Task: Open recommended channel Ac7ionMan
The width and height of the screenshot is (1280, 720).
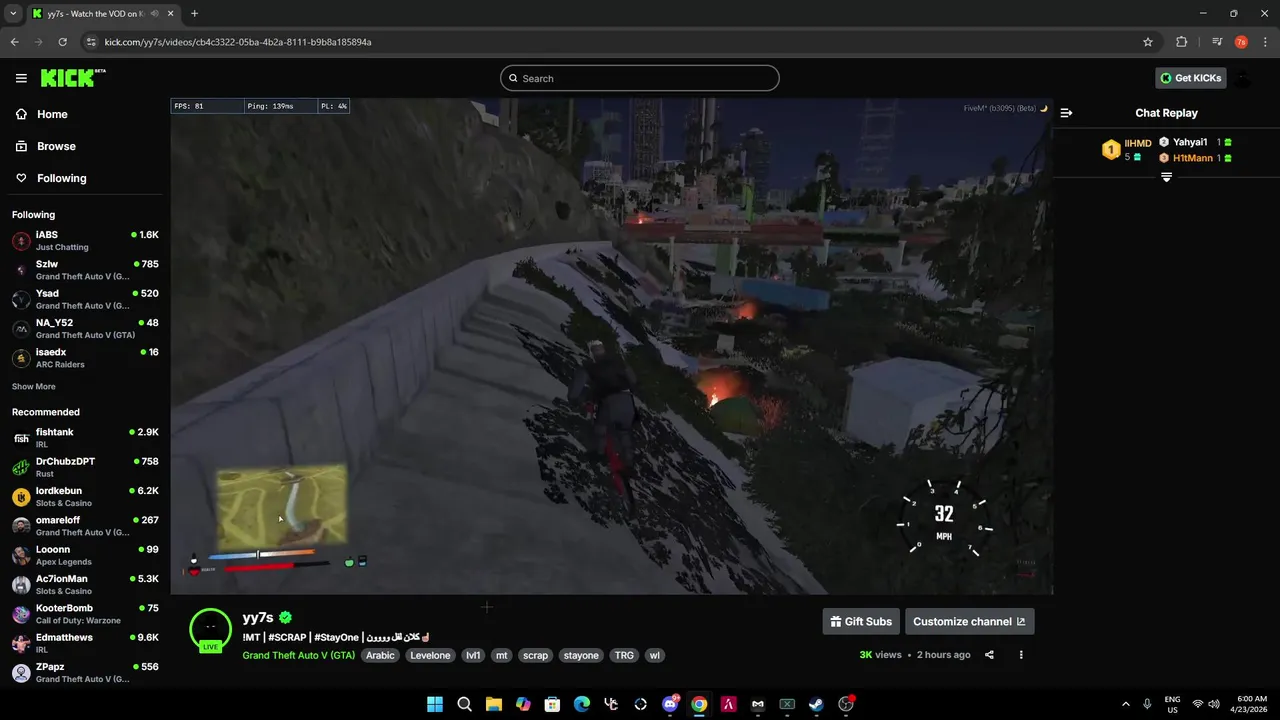Action: pos(85,584)
